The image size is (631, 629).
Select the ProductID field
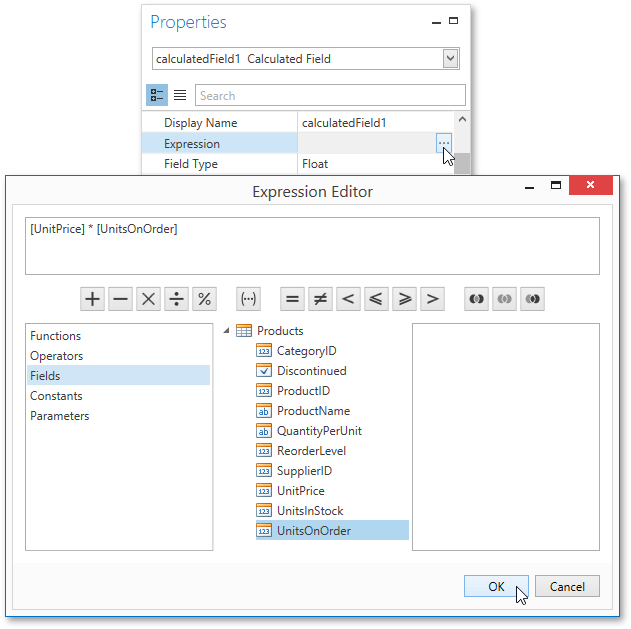tap(303, 391)
